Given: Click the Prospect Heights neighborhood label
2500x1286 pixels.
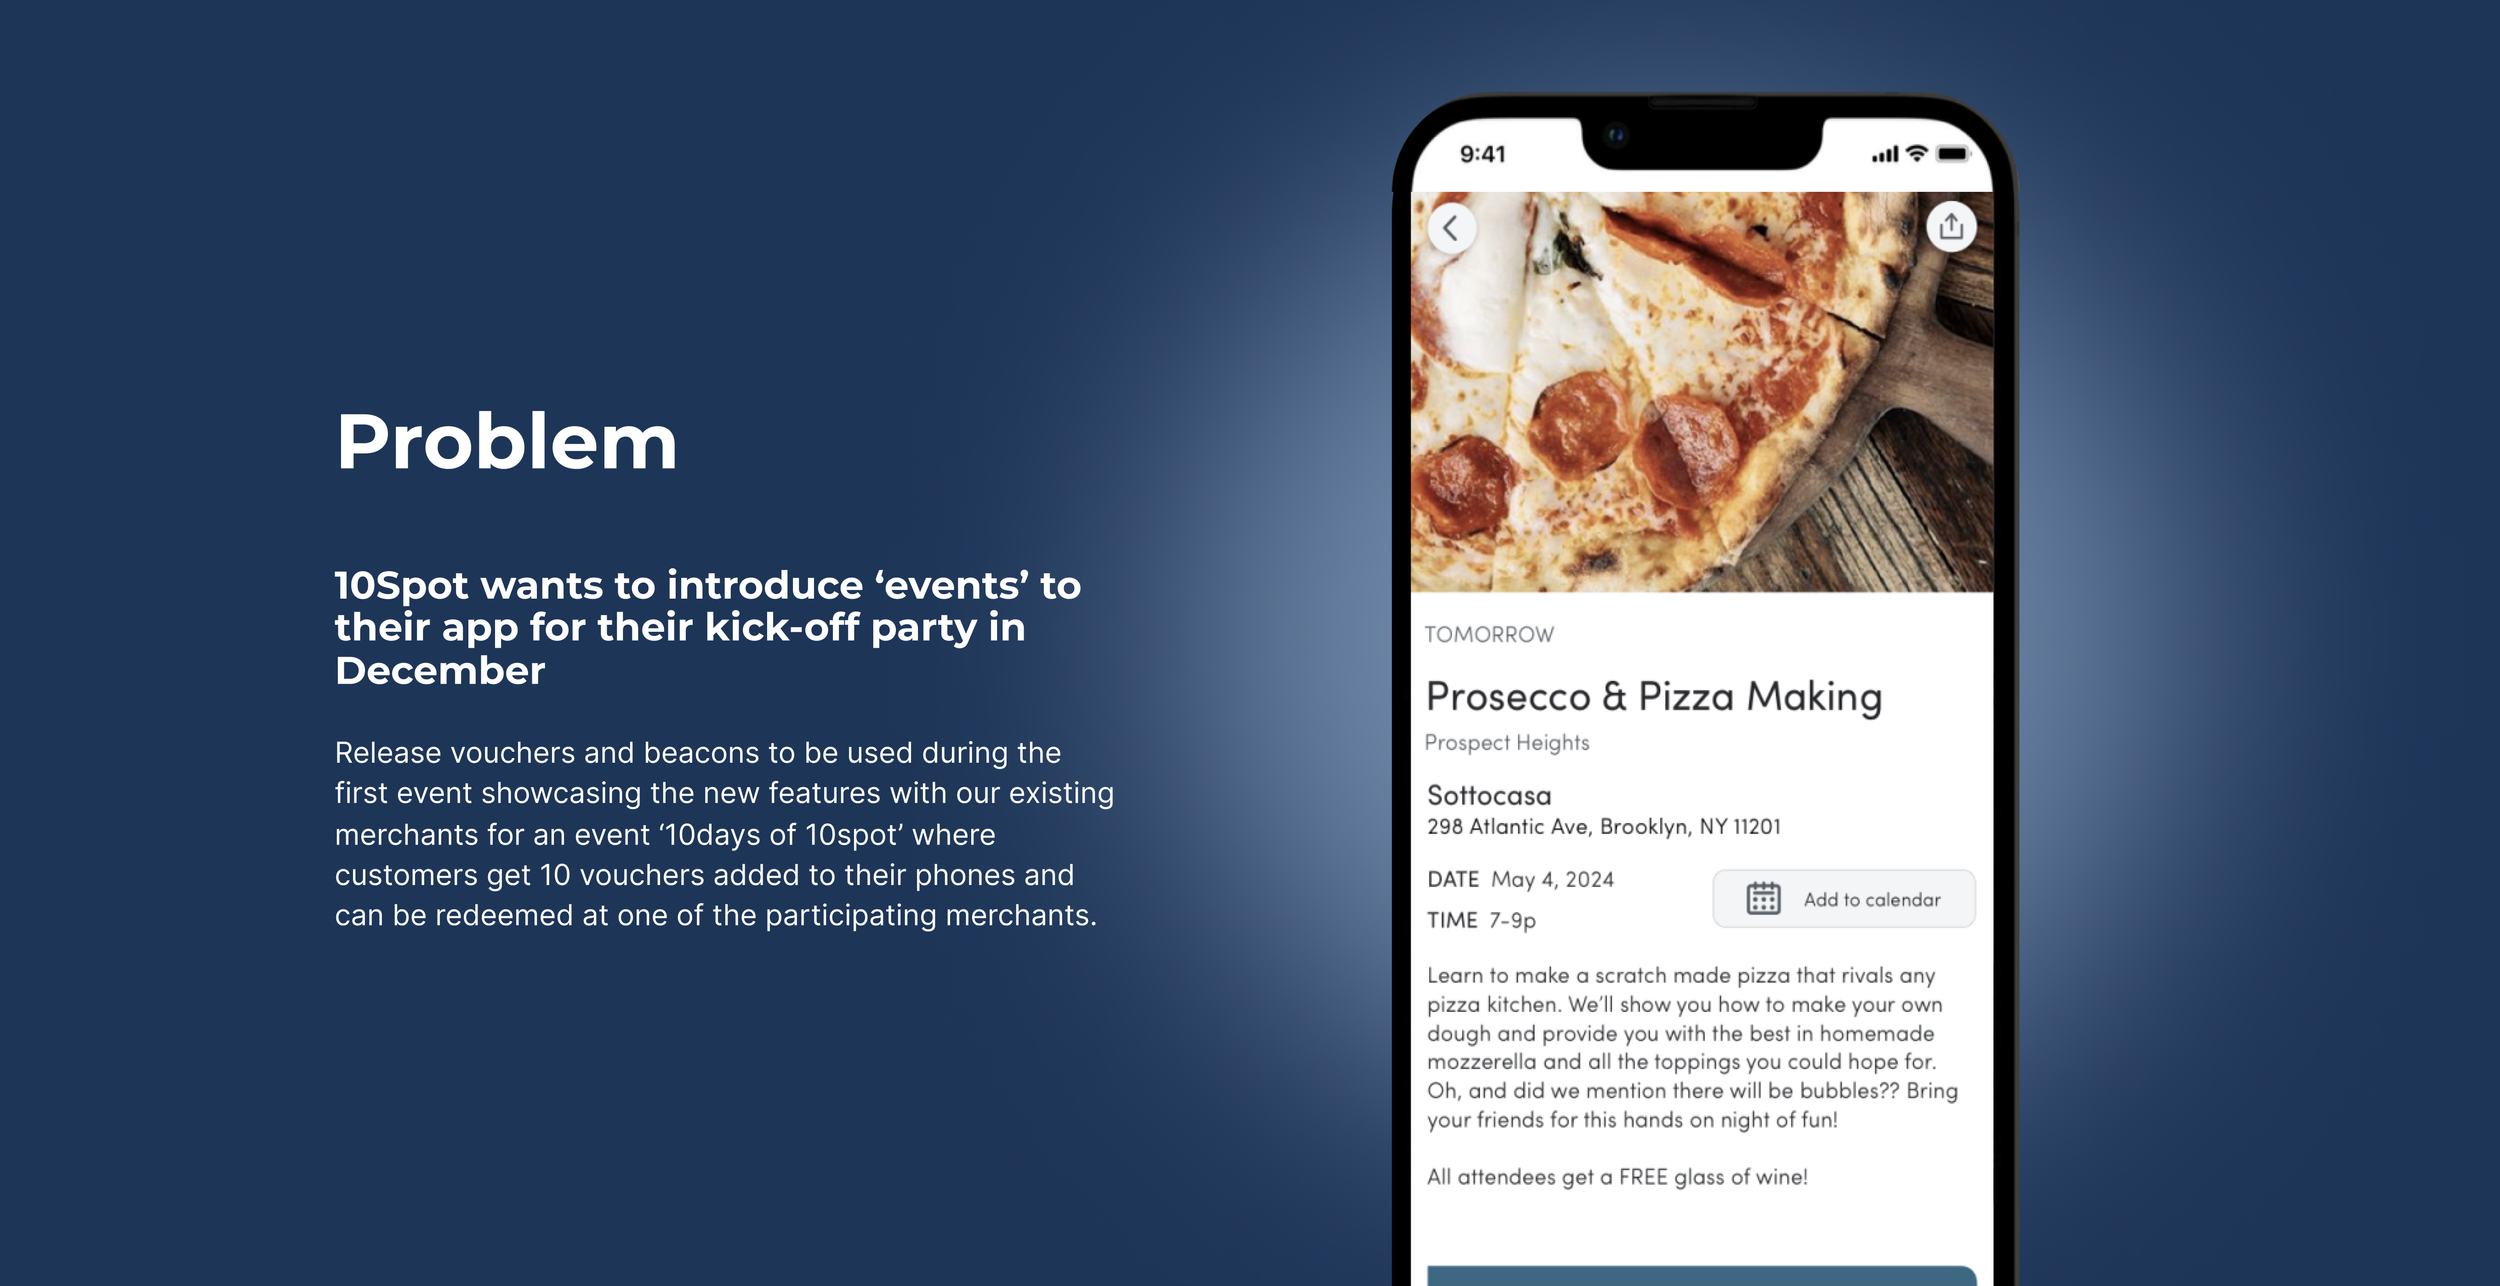Looking at the screenshot, I should tap(1506, 743).
